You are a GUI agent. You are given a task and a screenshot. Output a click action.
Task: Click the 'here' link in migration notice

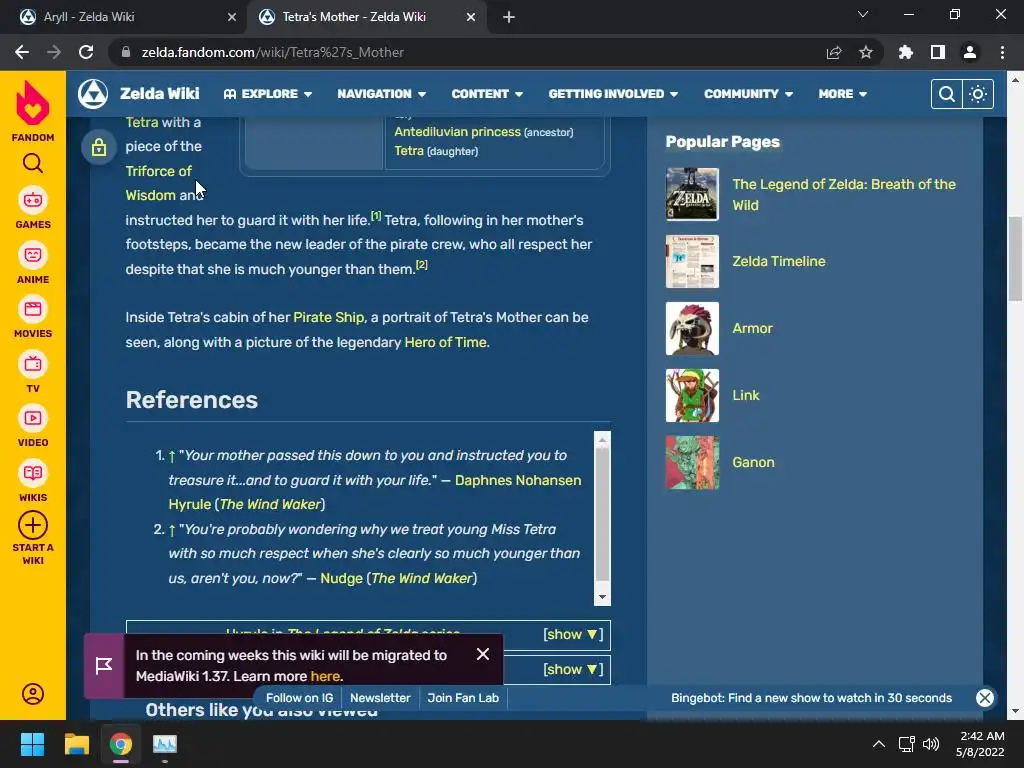pos(325,676)
